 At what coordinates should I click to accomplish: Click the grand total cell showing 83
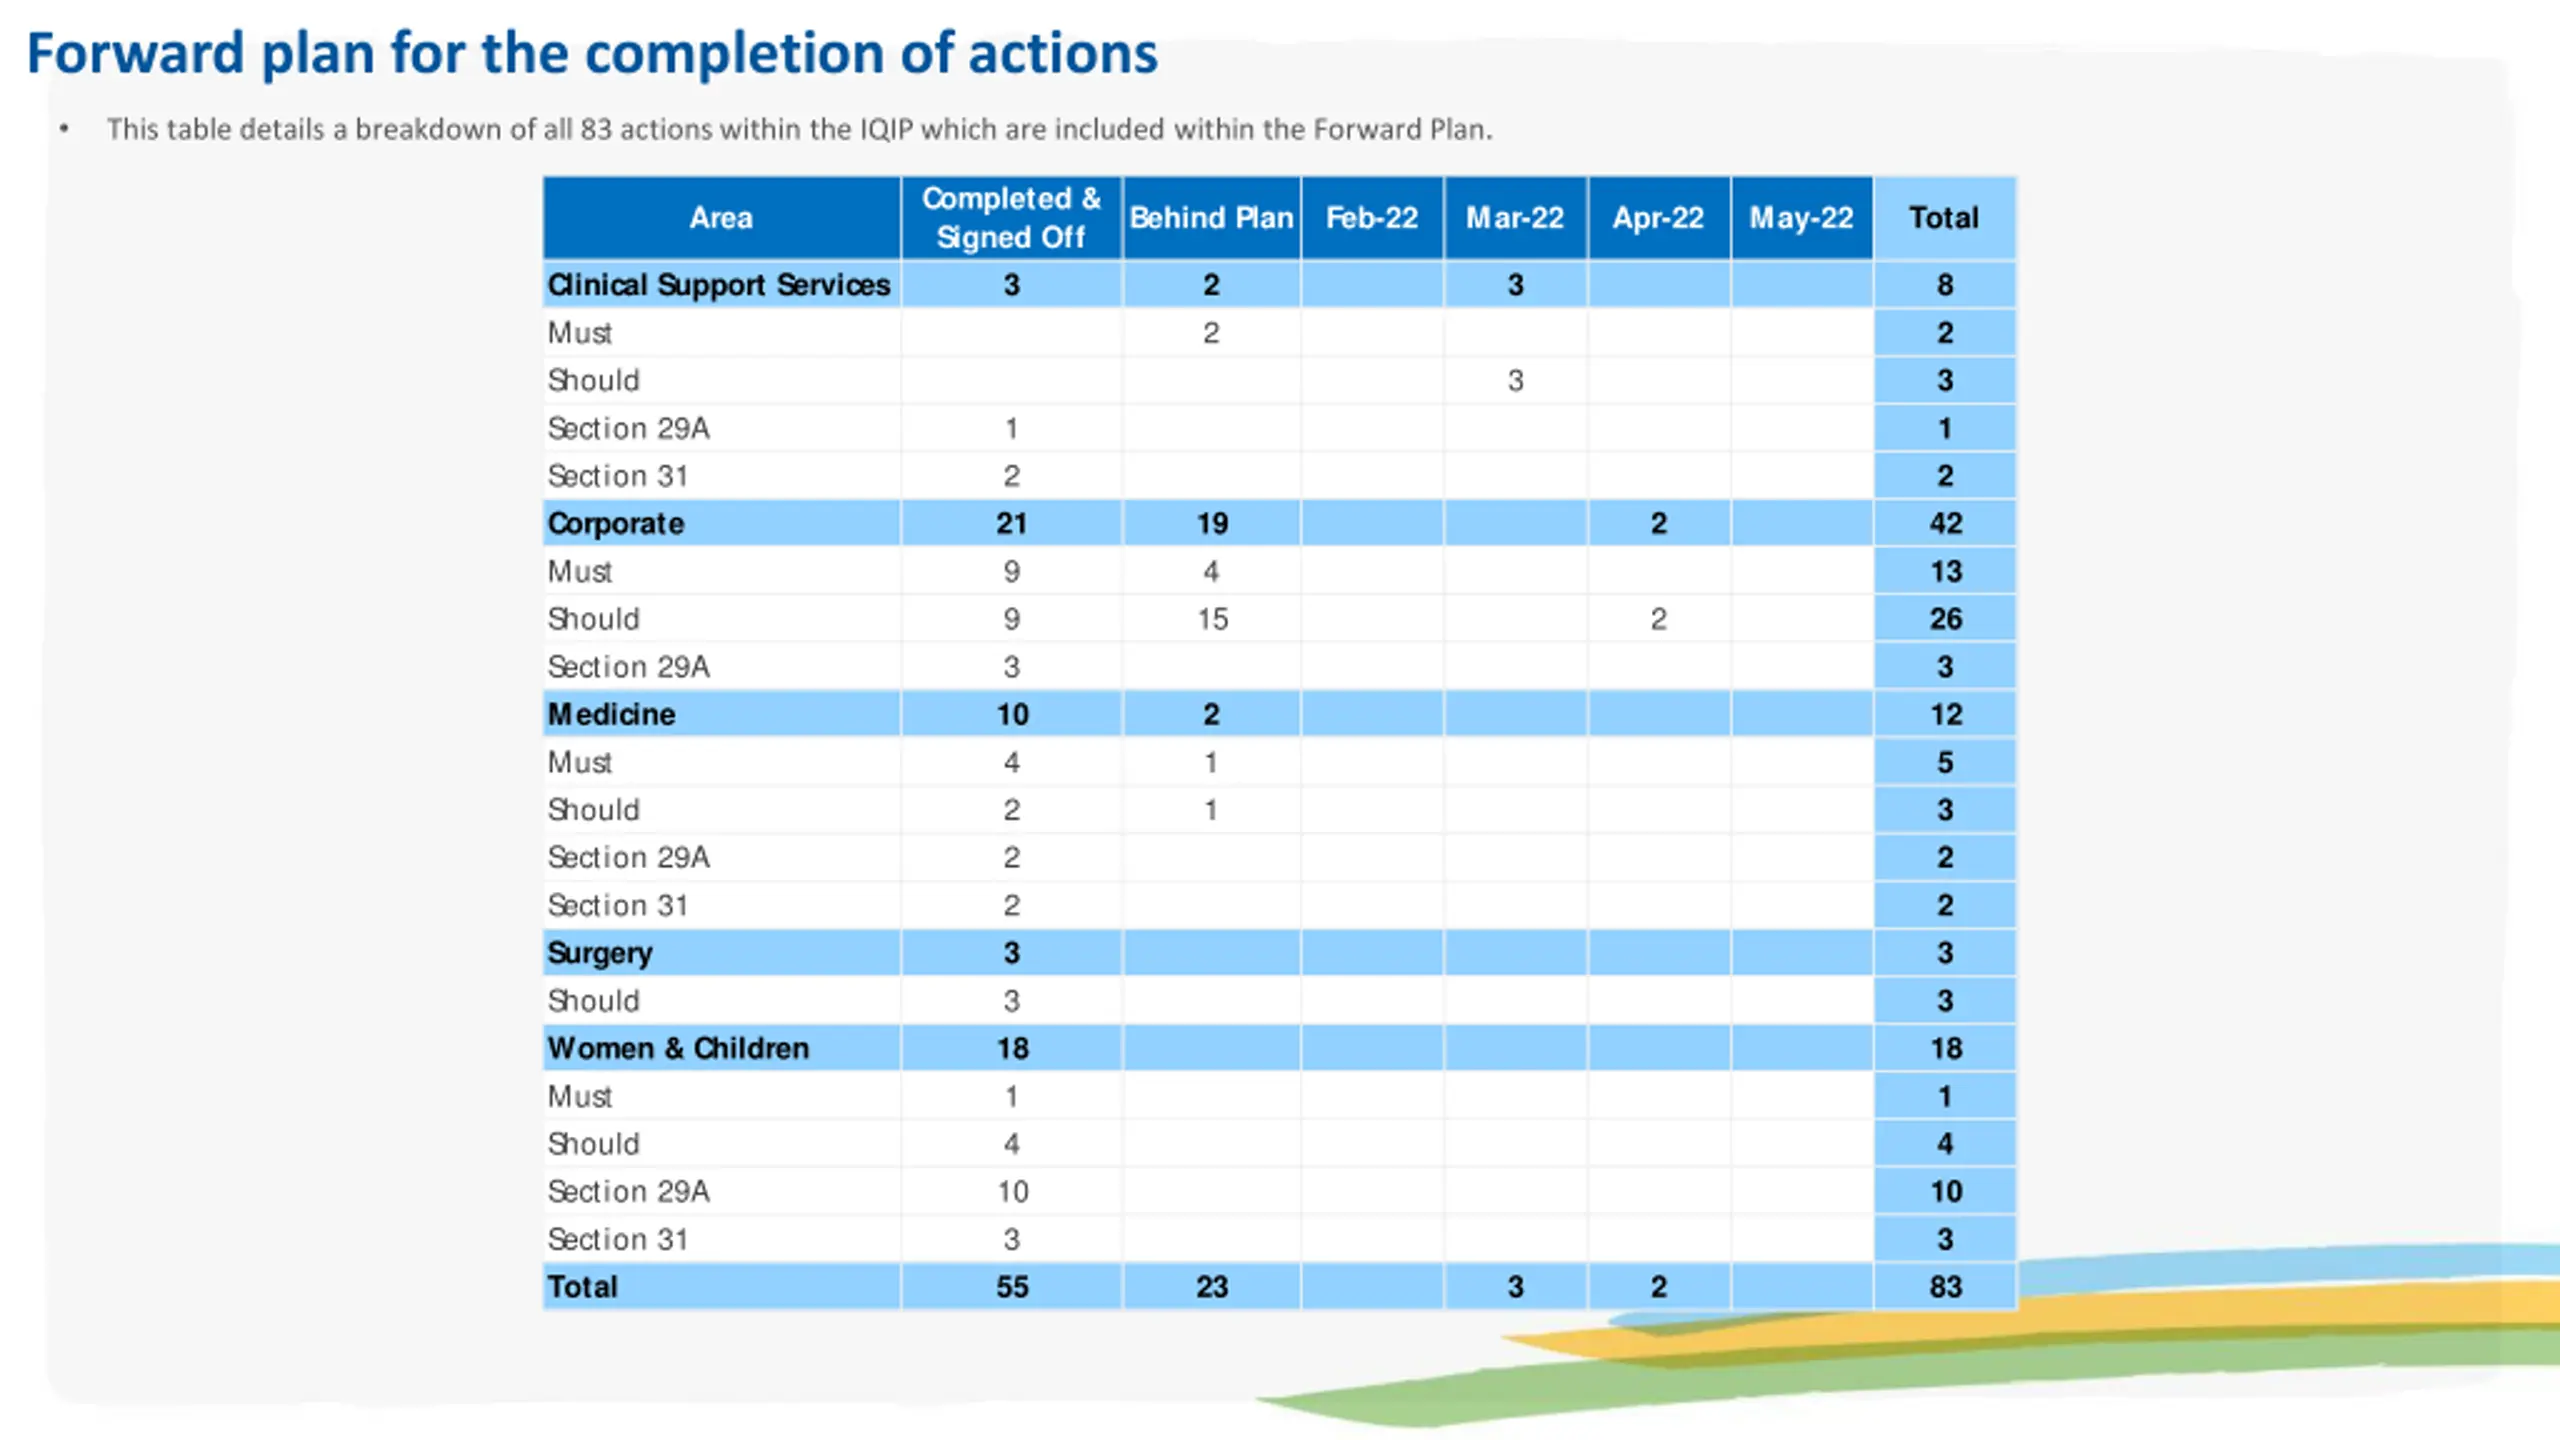(x=1945, y=1287)
